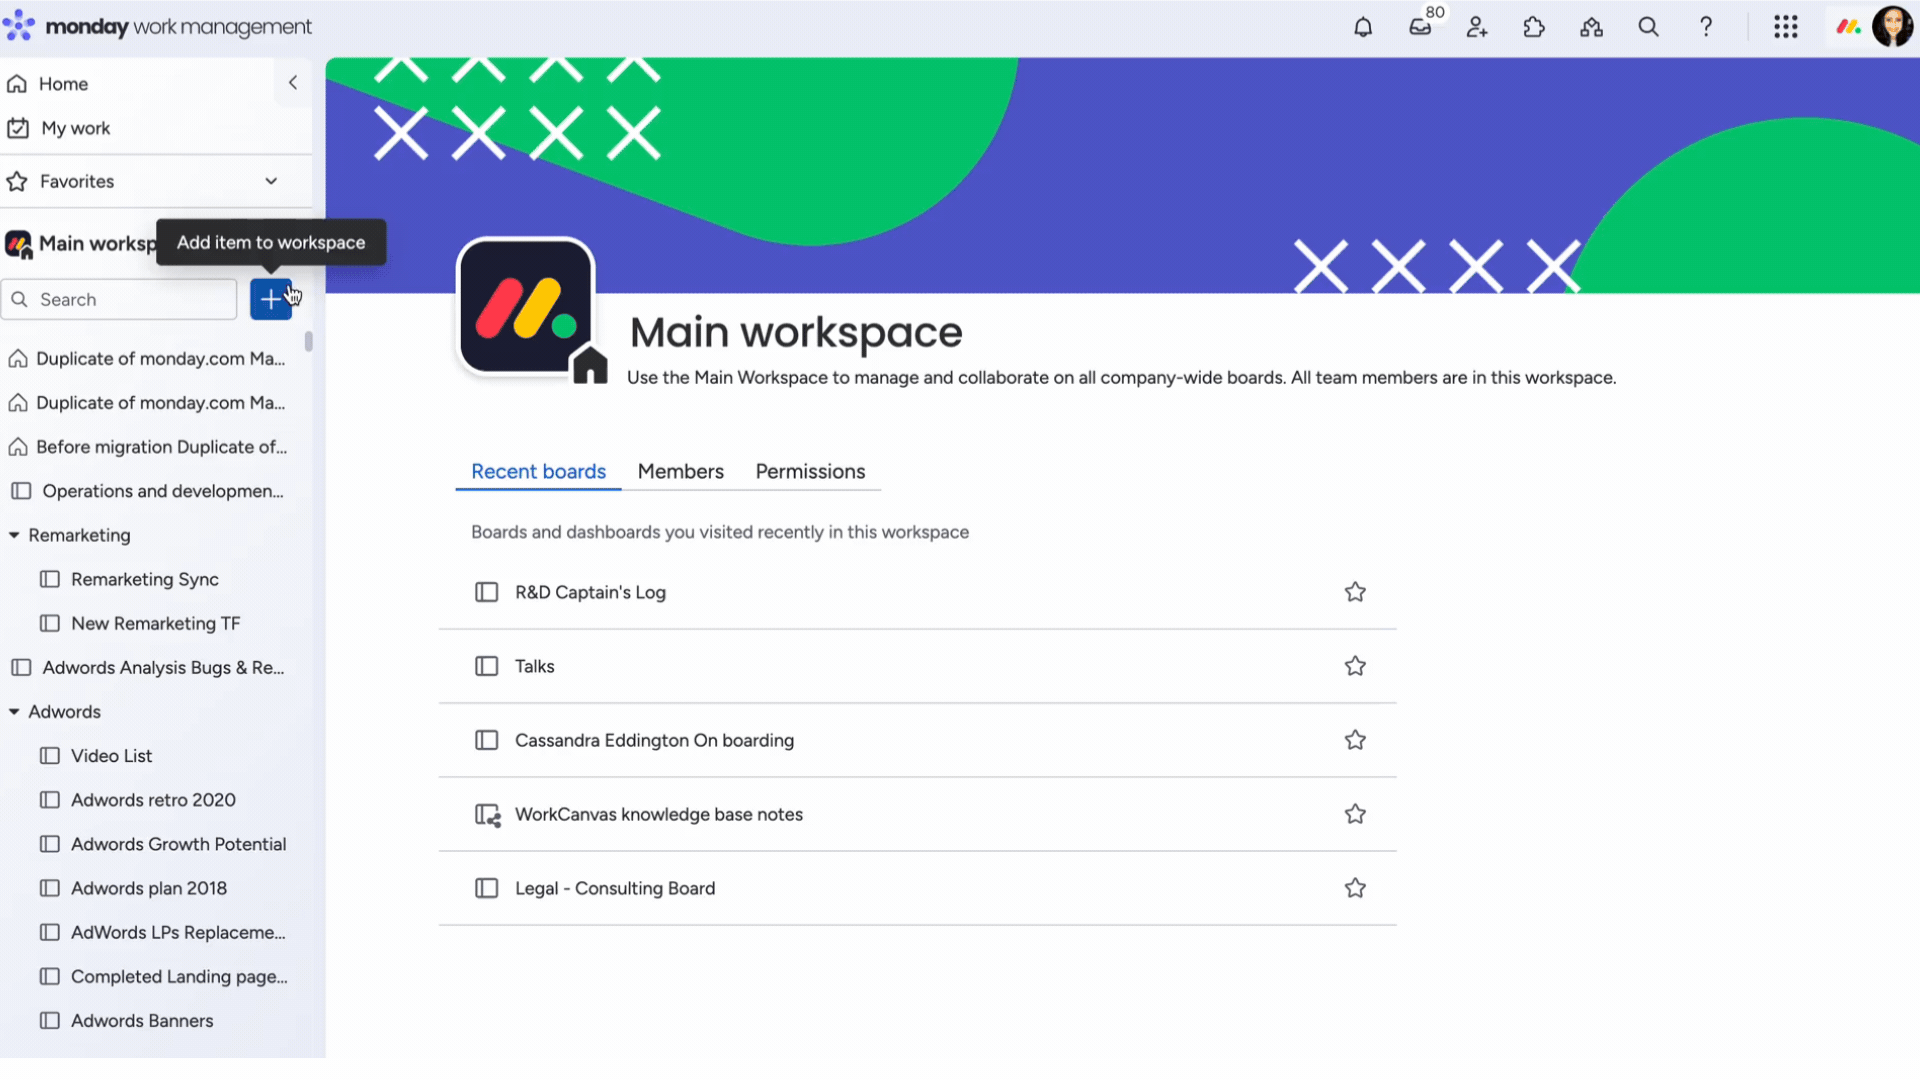
Task: Open the R&D Captain's Log board
Action: point(590,592)
